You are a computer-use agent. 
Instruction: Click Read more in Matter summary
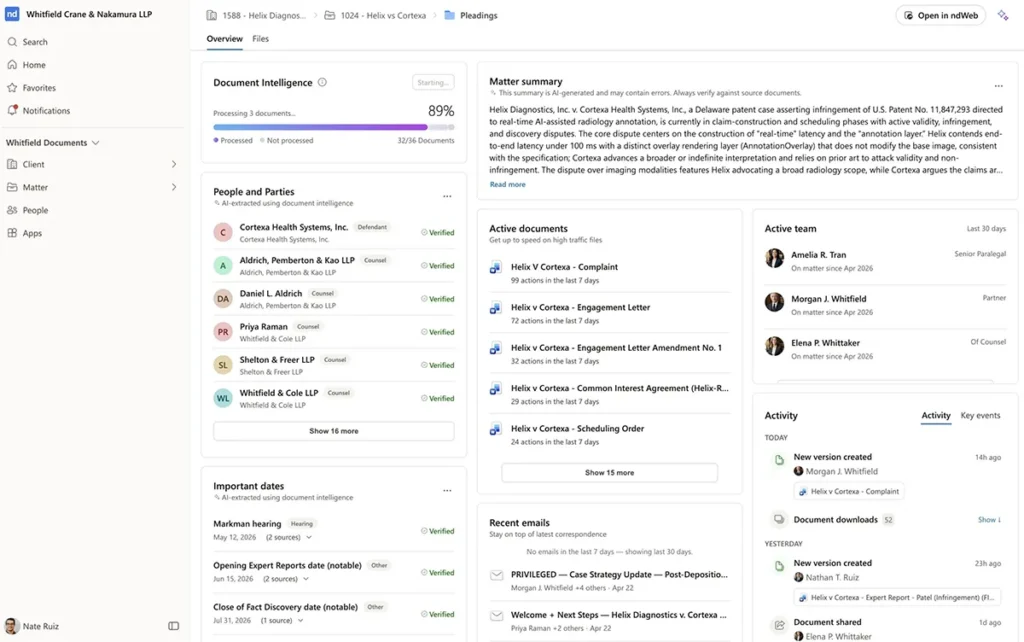click(507, 185)
